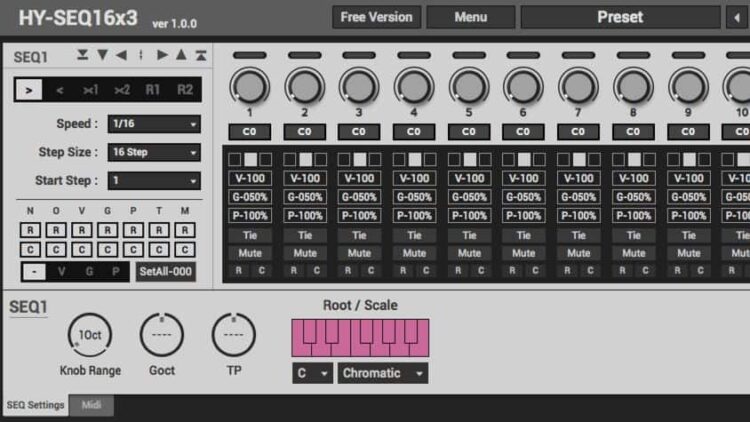Click the shift-to-bottom arrow icon in SEQ1 header
Viewport: 750px width, 422px height.
82,55
